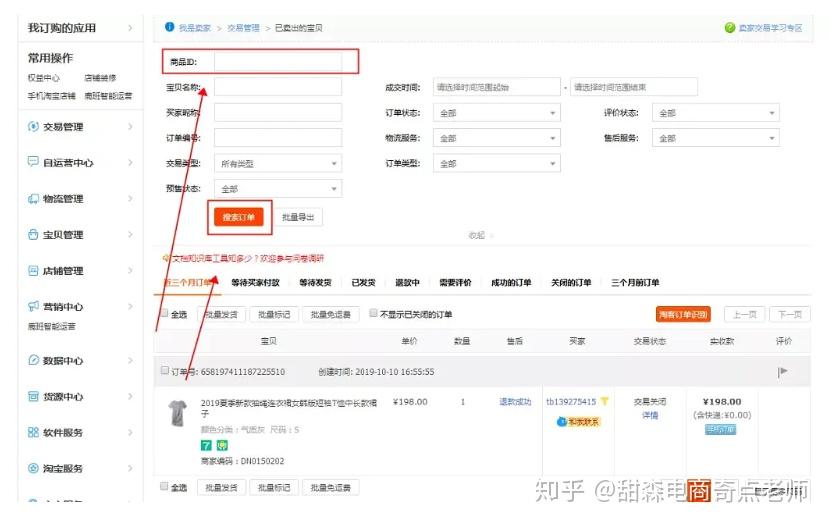Open the 物流服务 dropdown
Viewport: 829px width, 524px height.
click(496, 138)
